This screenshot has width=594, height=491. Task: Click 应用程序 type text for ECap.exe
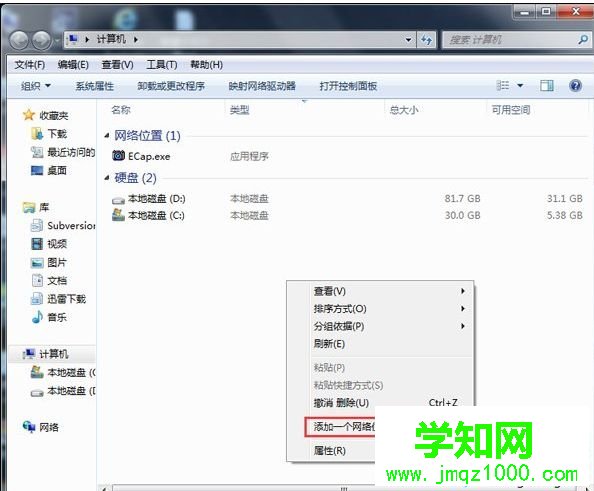[x=249, y=156]
